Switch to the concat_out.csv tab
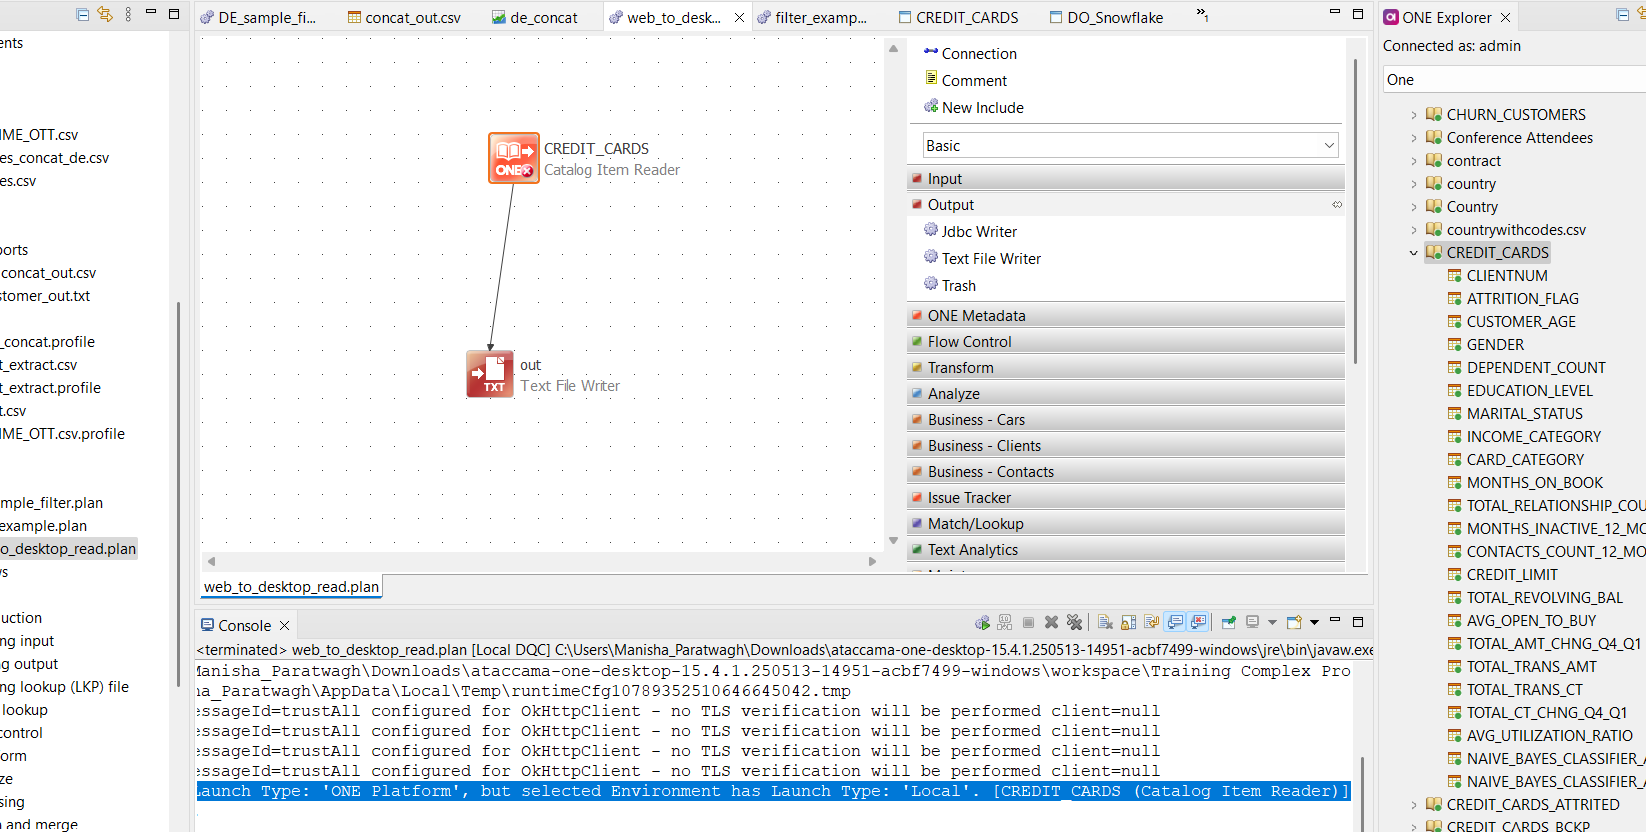 coord(404,17)
